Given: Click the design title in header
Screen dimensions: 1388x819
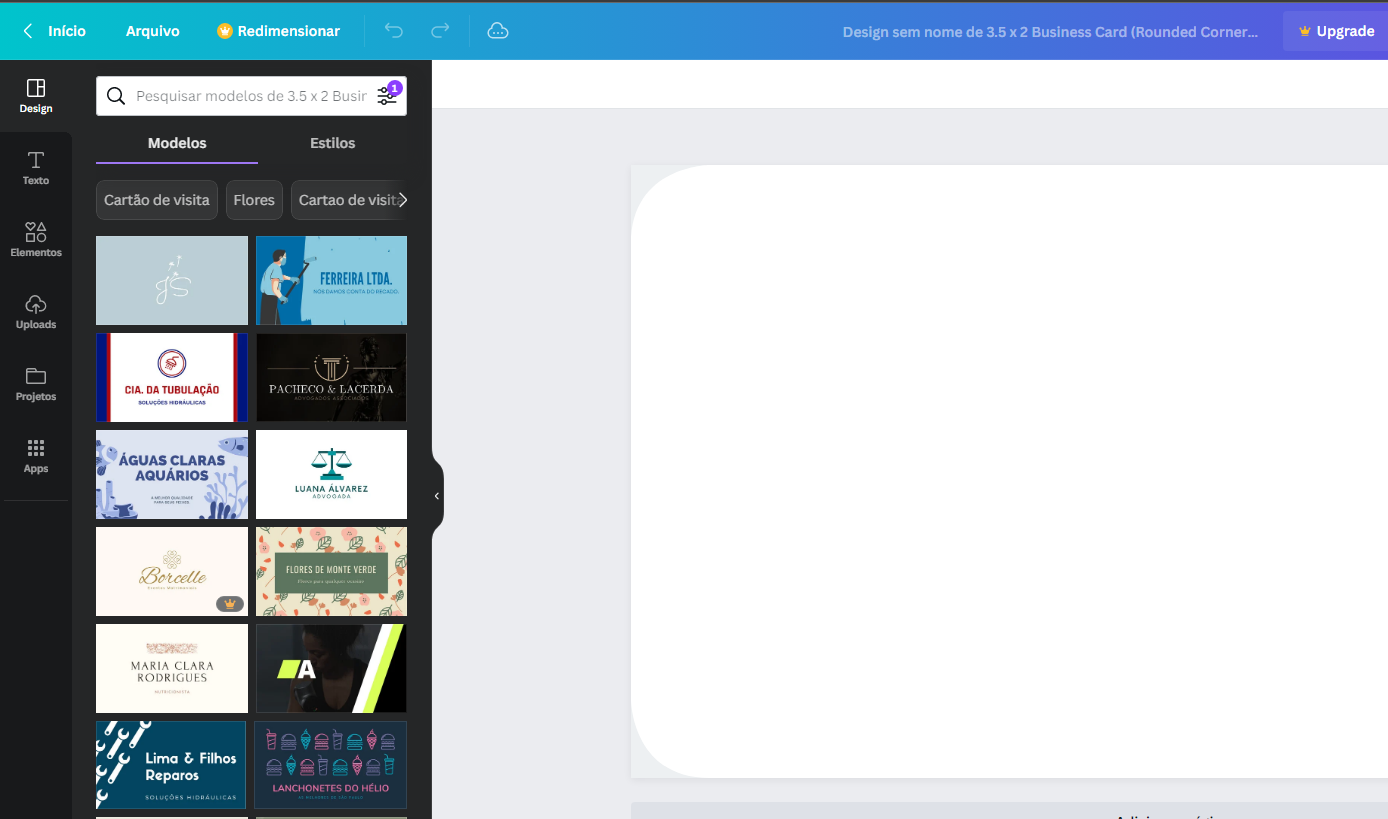Looking at the screenshot, I should click(1050, 31).
